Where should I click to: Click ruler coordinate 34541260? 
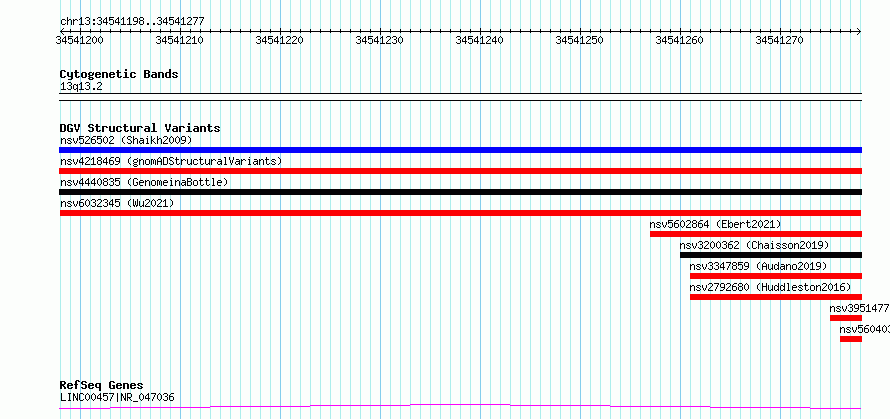[679, 40]
